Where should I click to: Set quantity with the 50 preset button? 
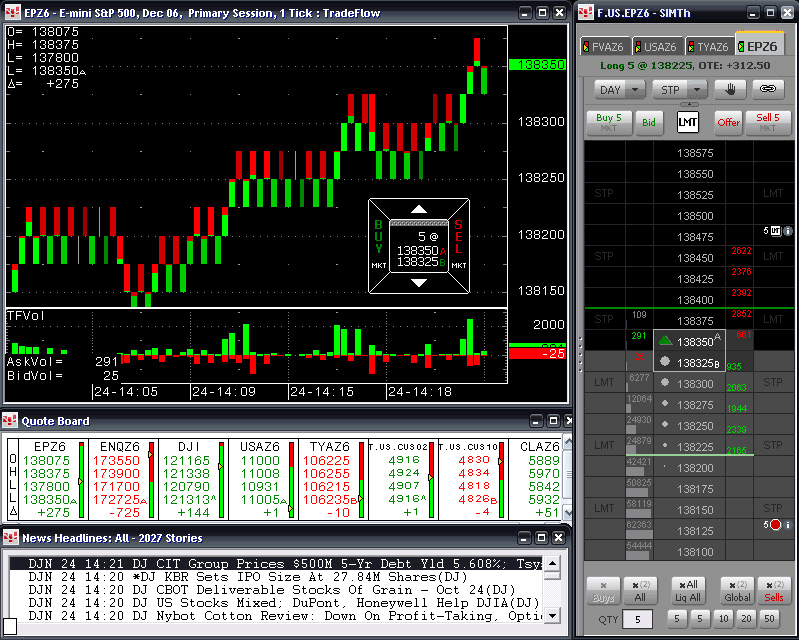click(x=769, y=619)
